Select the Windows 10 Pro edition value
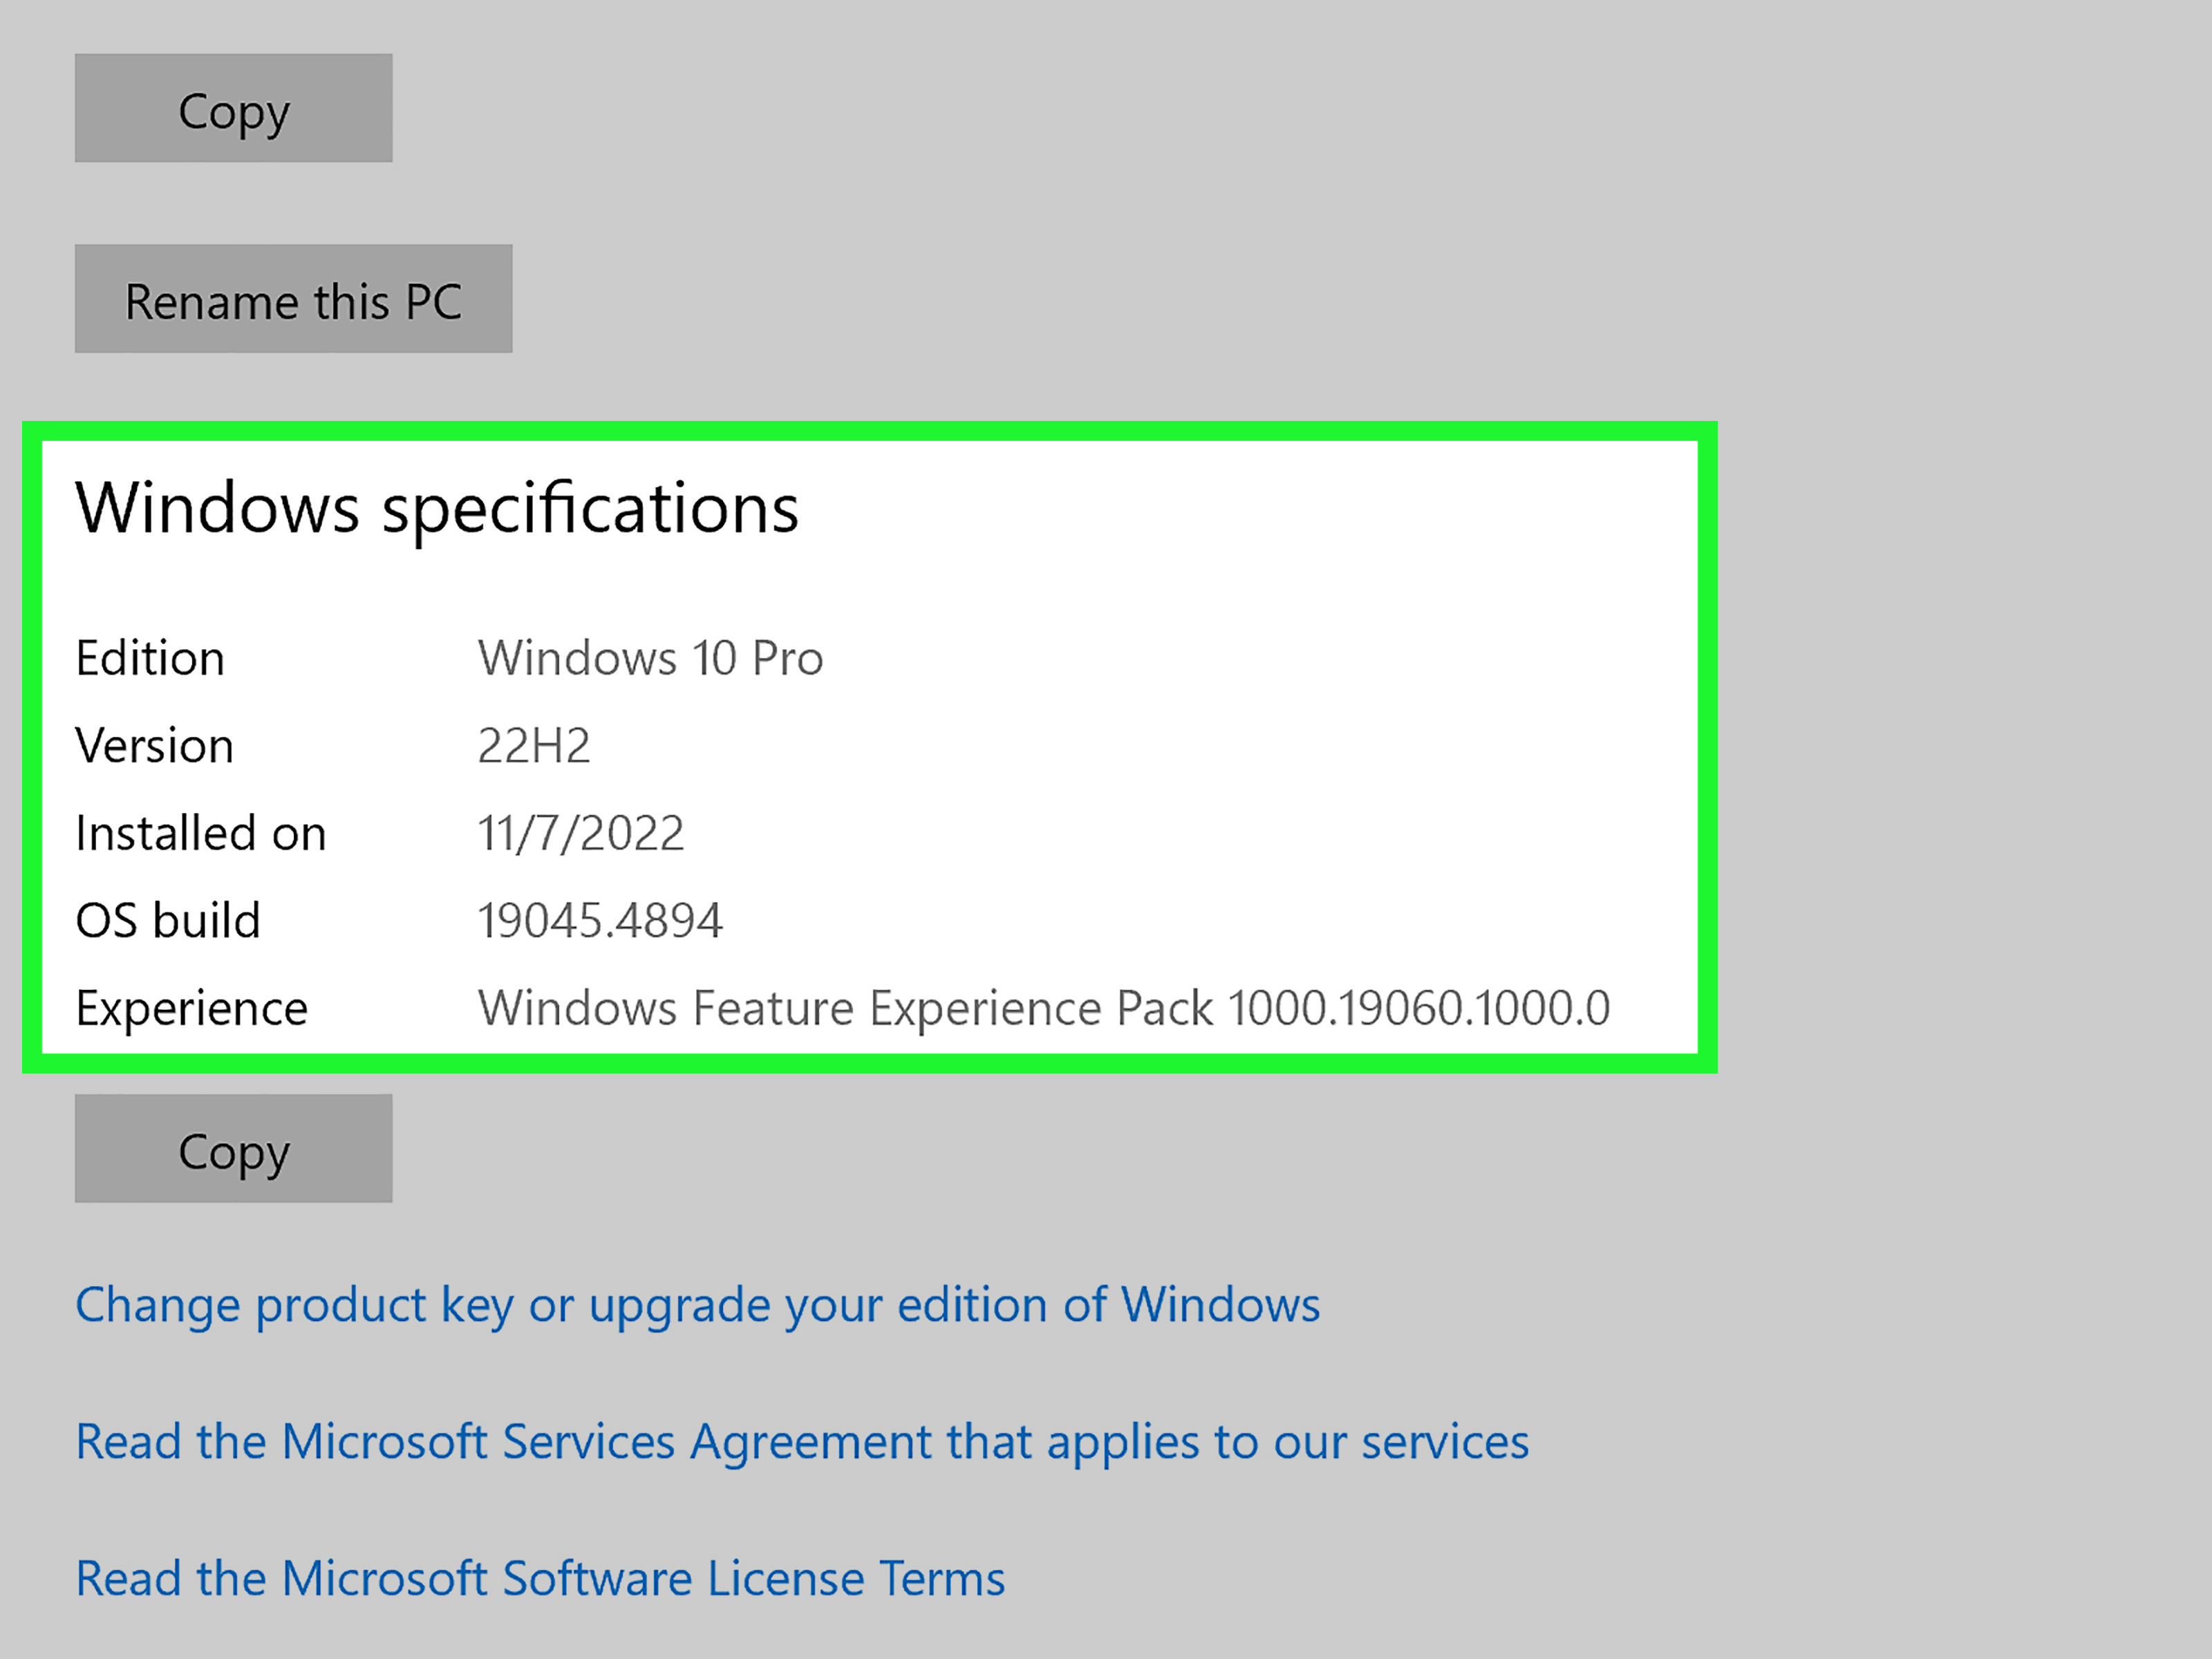Screen dimensions: 2212x1659 650,658
